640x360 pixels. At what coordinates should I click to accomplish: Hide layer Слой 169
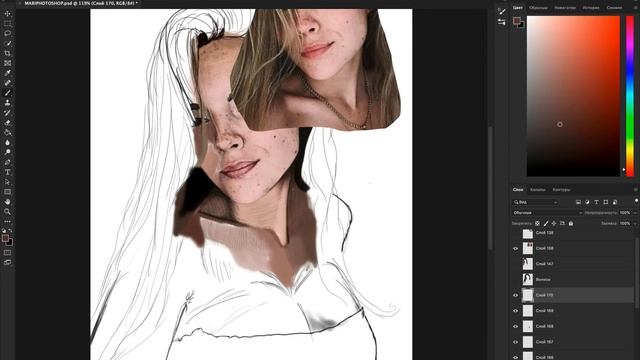click(516, 311)
